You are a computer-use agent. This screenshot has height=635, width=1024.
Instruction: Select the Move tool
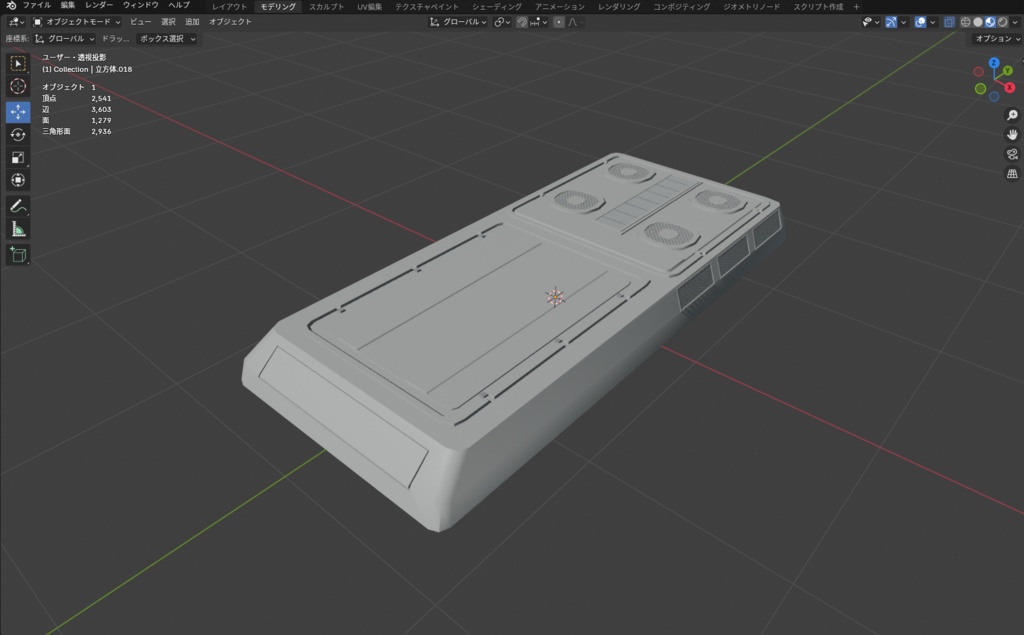[18, 112]
